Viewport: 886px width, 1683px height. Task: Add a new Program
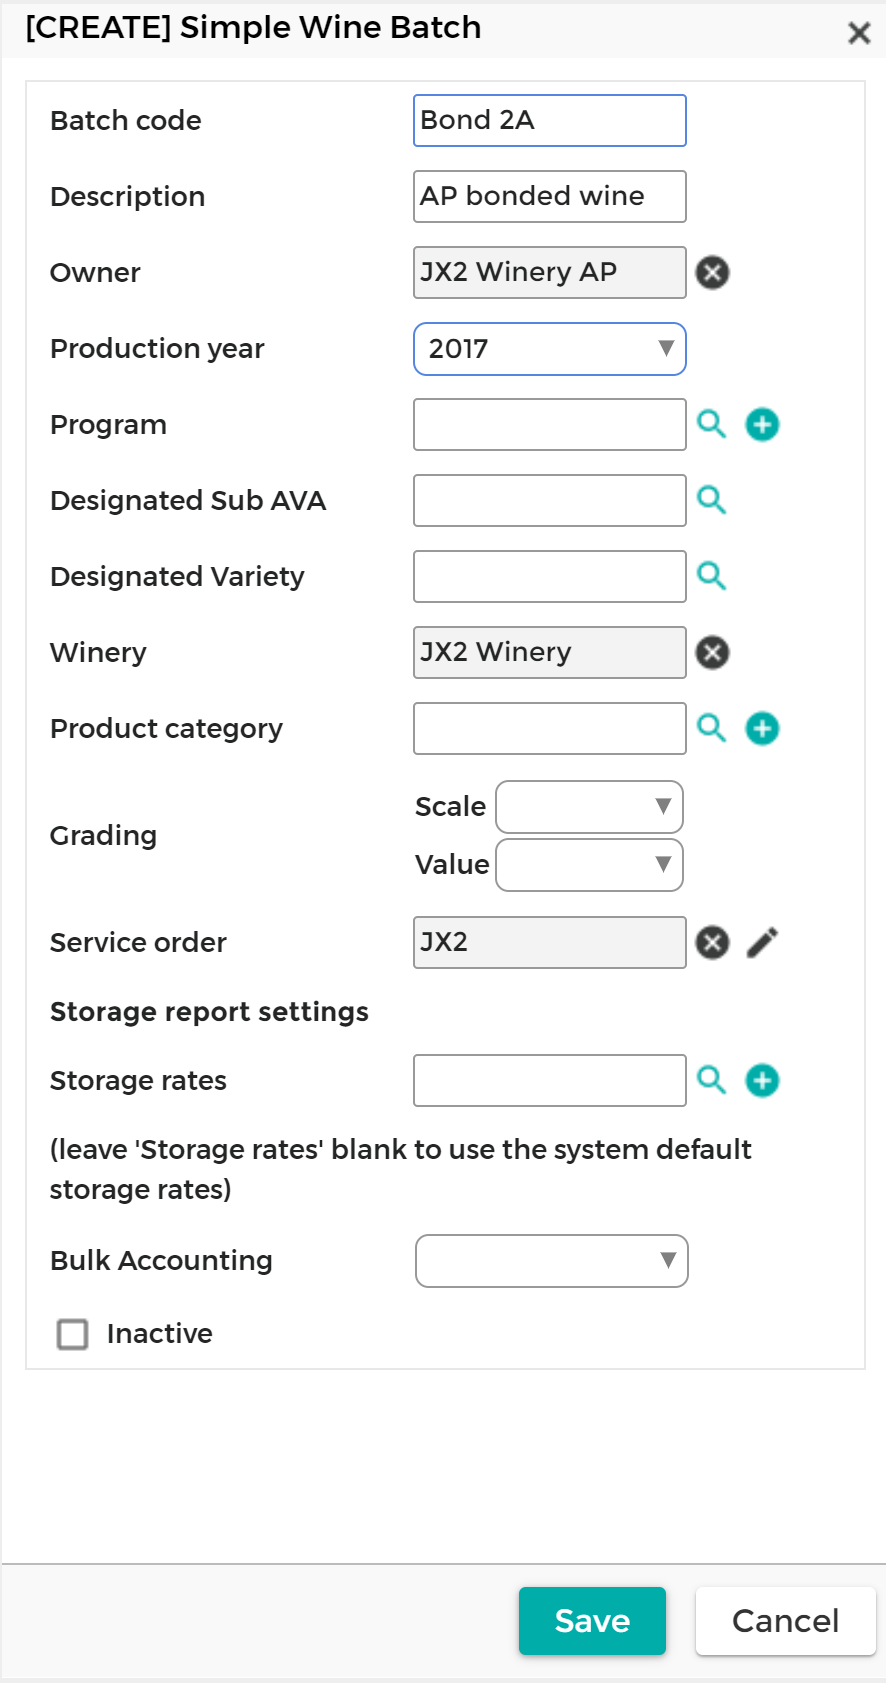click(x=762, y=424)
